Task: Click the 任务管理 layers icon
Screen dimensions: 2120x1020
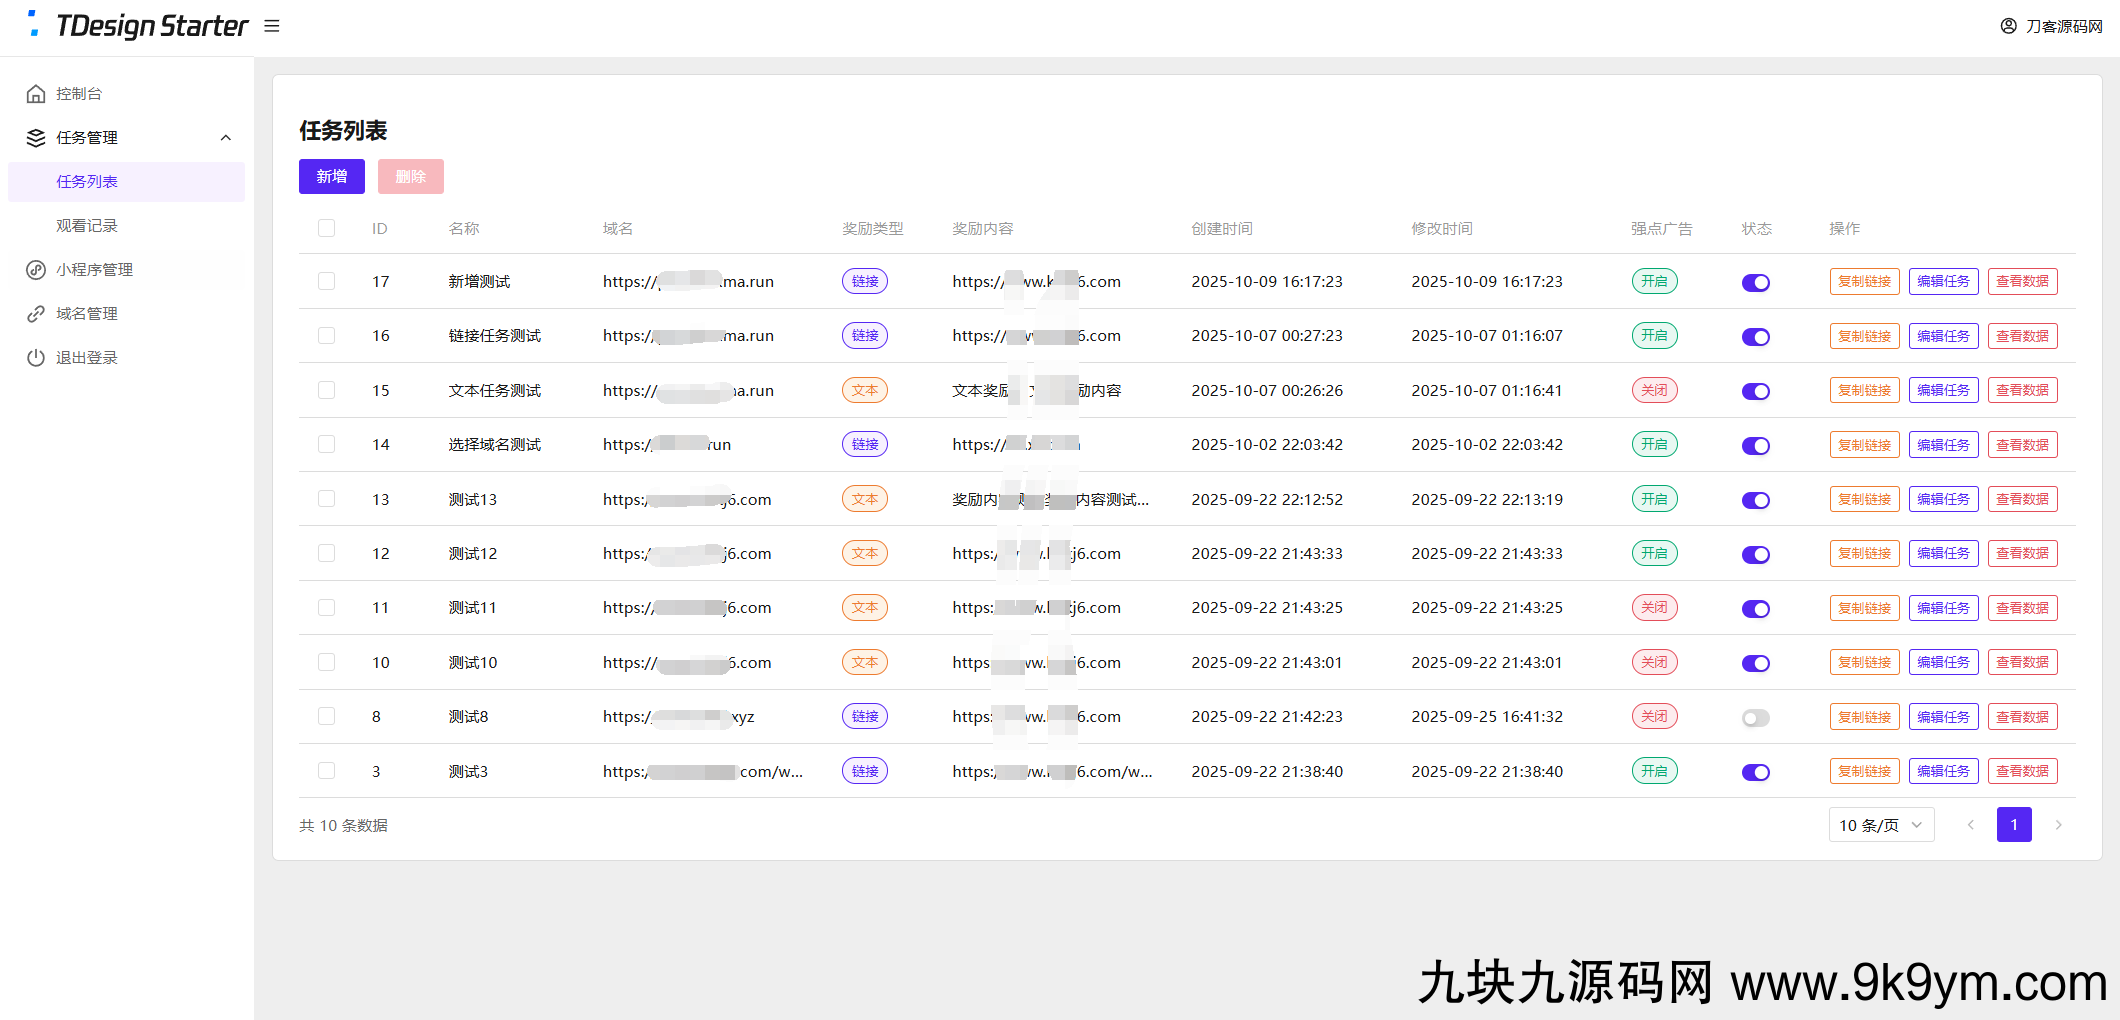Action: [x=36, y=138]
